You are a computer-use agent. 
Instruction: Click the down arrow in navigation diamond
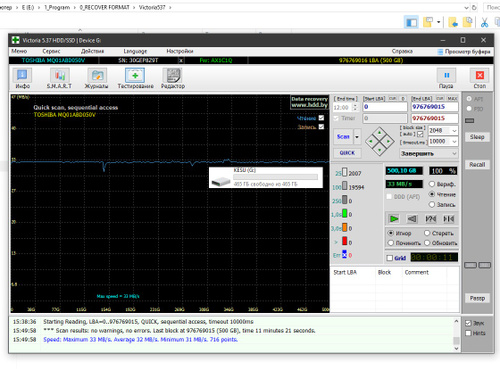tap(379, 150)
